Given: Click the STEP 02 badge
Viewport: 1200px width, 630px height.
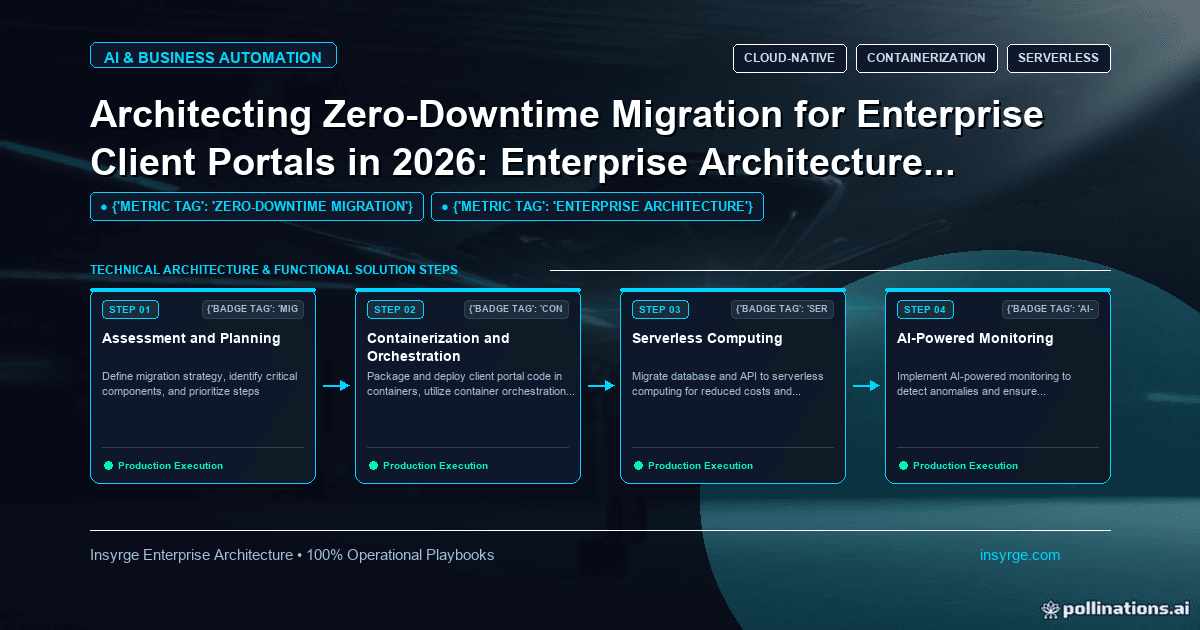Looking at the screenshot, I should point(395,309).
